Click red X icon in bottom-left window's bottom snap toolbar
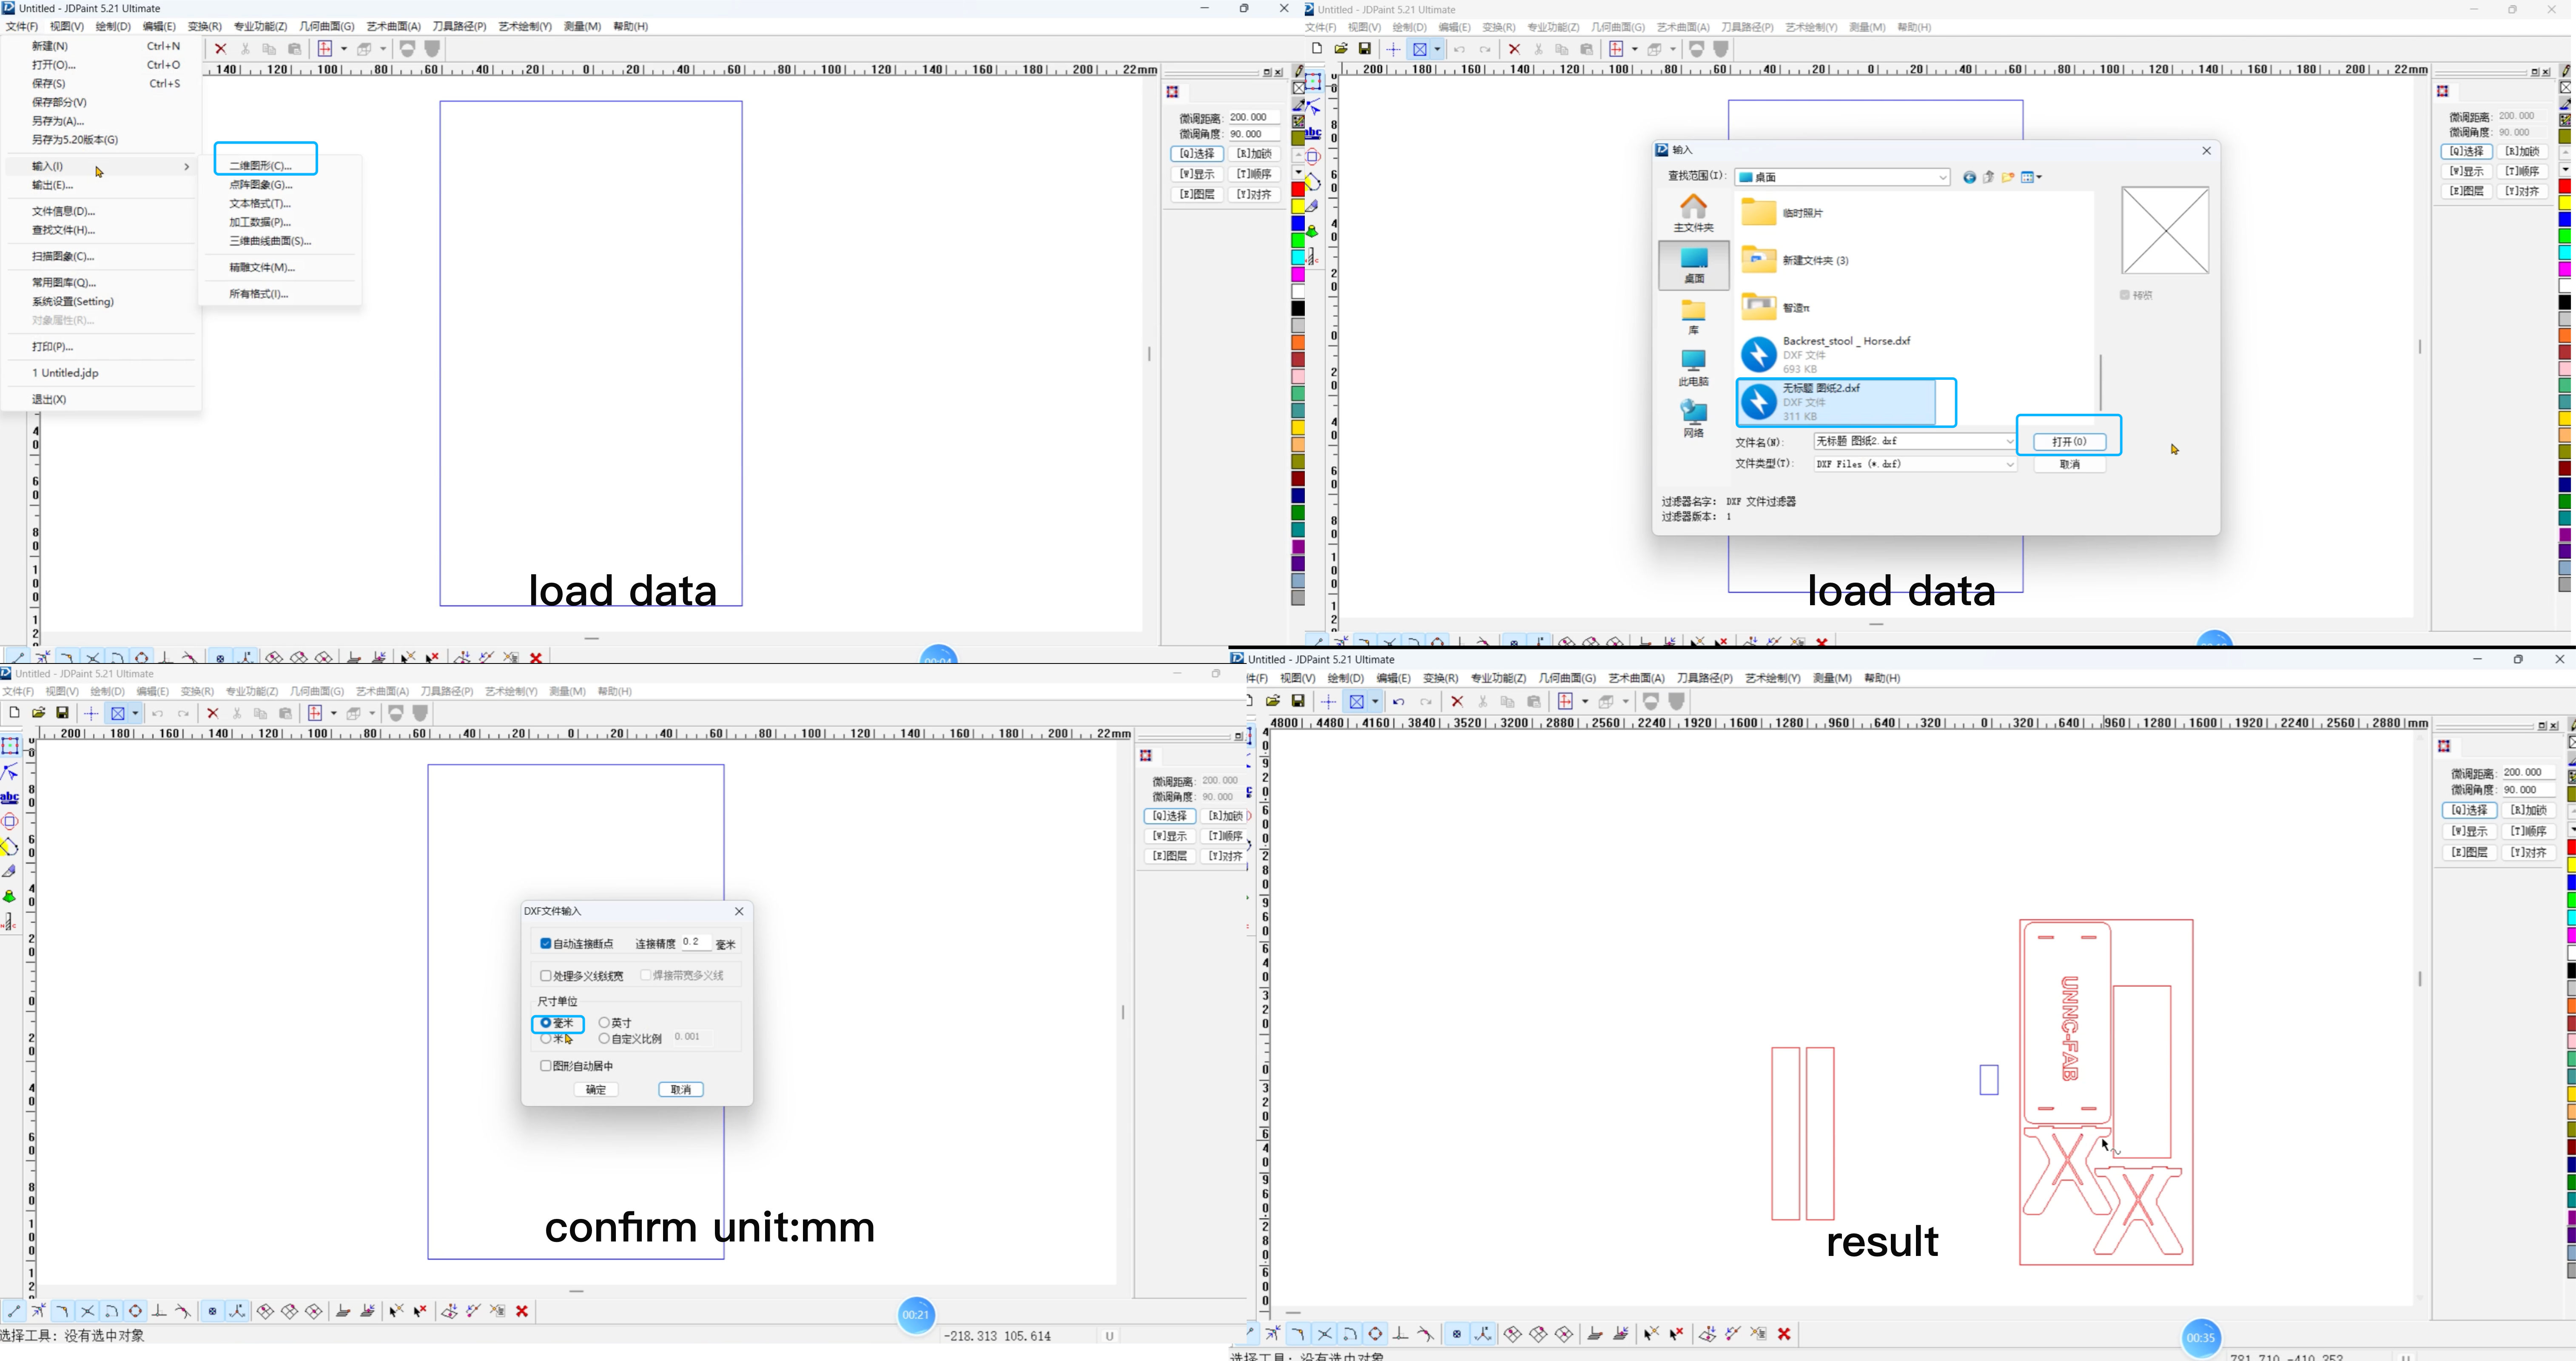This screenshot has height=1361, width=2576. click(x=522, y=1311)
